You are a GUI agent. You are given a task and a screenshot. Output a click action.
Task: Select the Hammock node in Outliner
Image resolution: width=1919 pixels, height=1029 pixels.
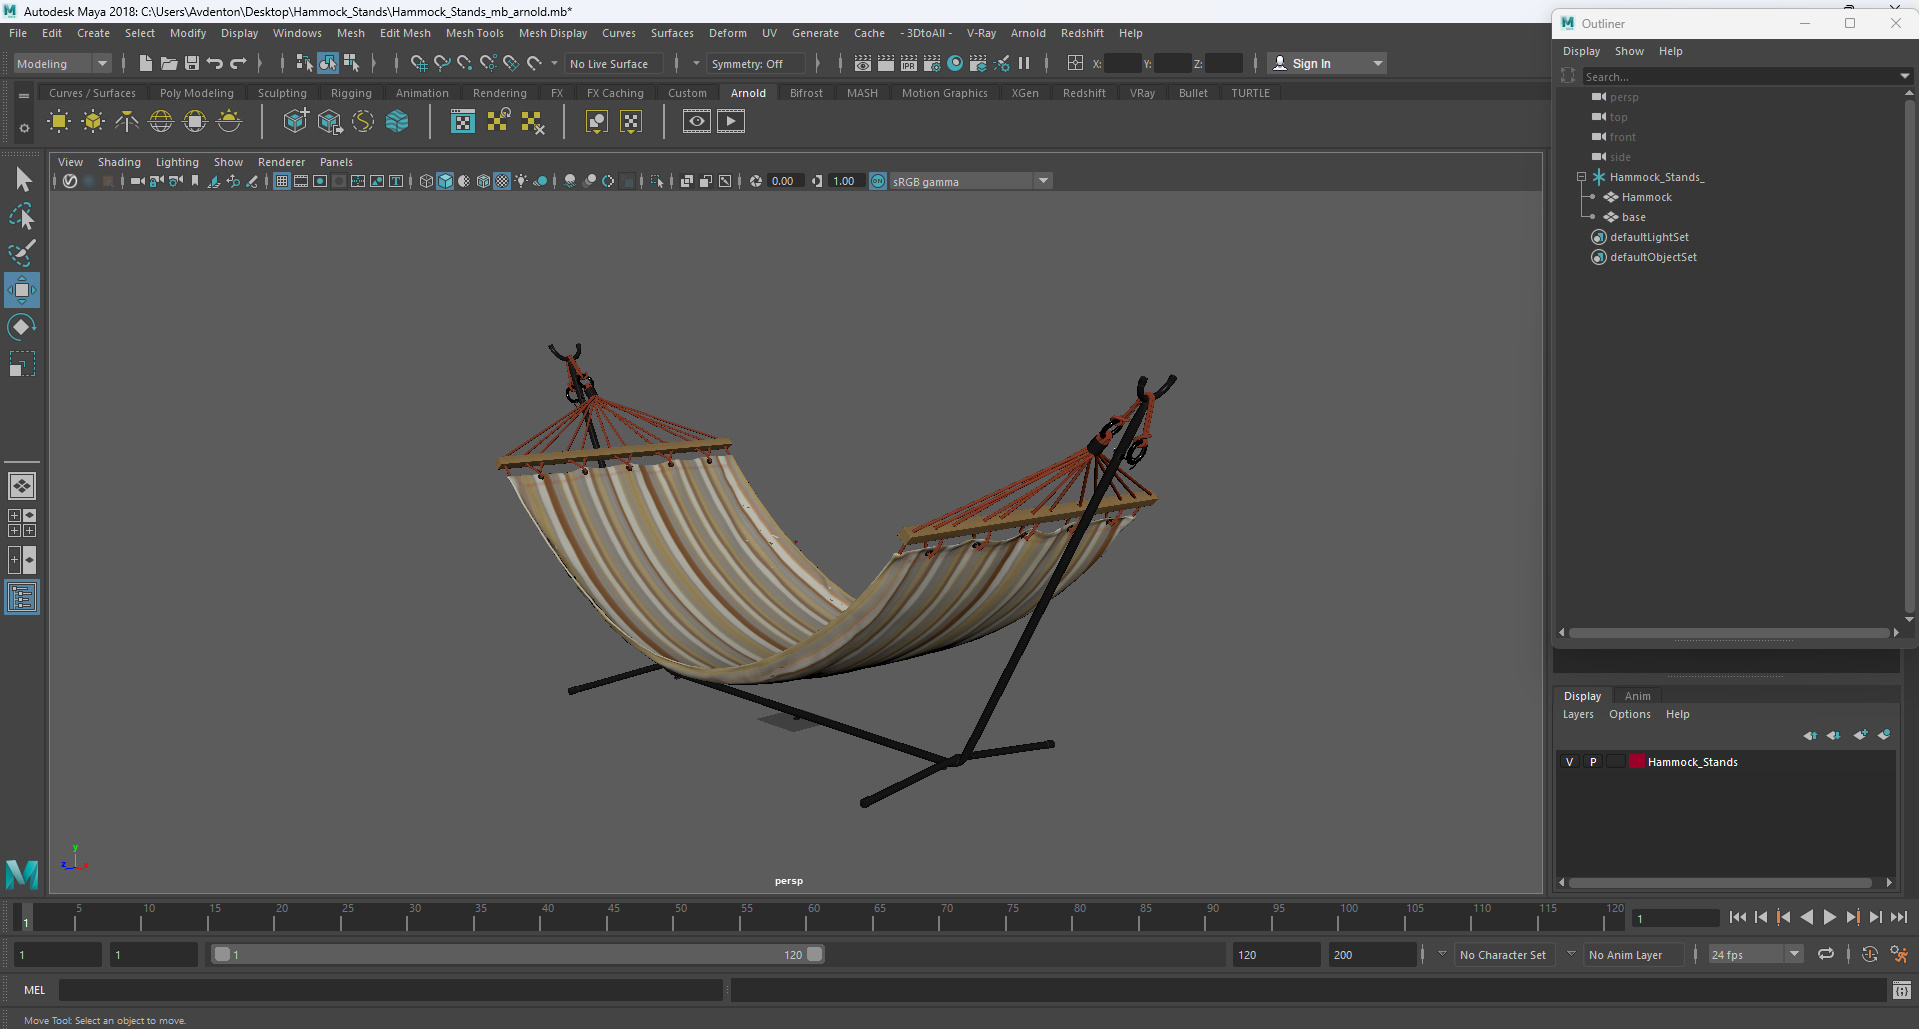(1646, 197)
